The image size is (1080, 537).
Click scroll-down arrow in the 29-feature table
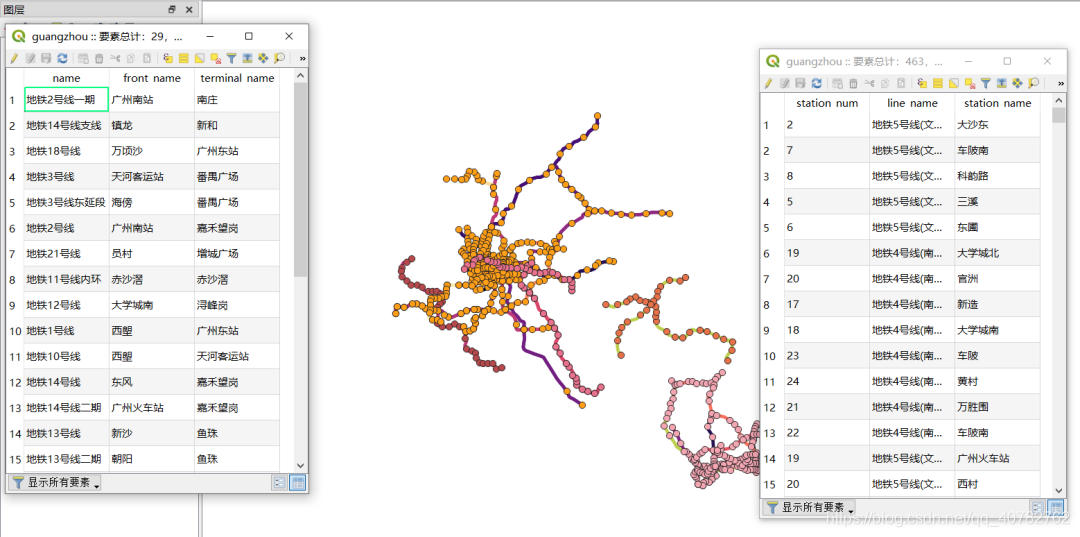coord(300,465)
